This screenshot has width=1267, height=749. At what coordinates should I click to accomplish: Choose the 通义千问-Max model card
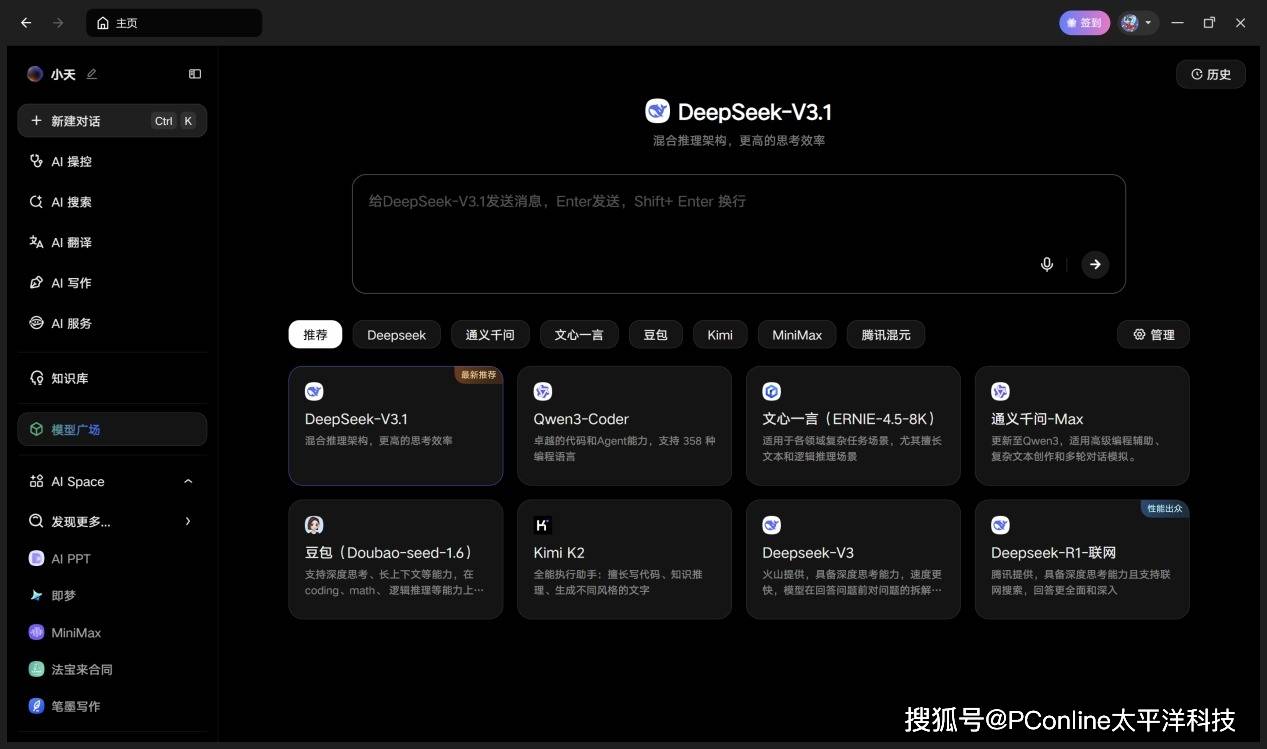(1082, 426)
